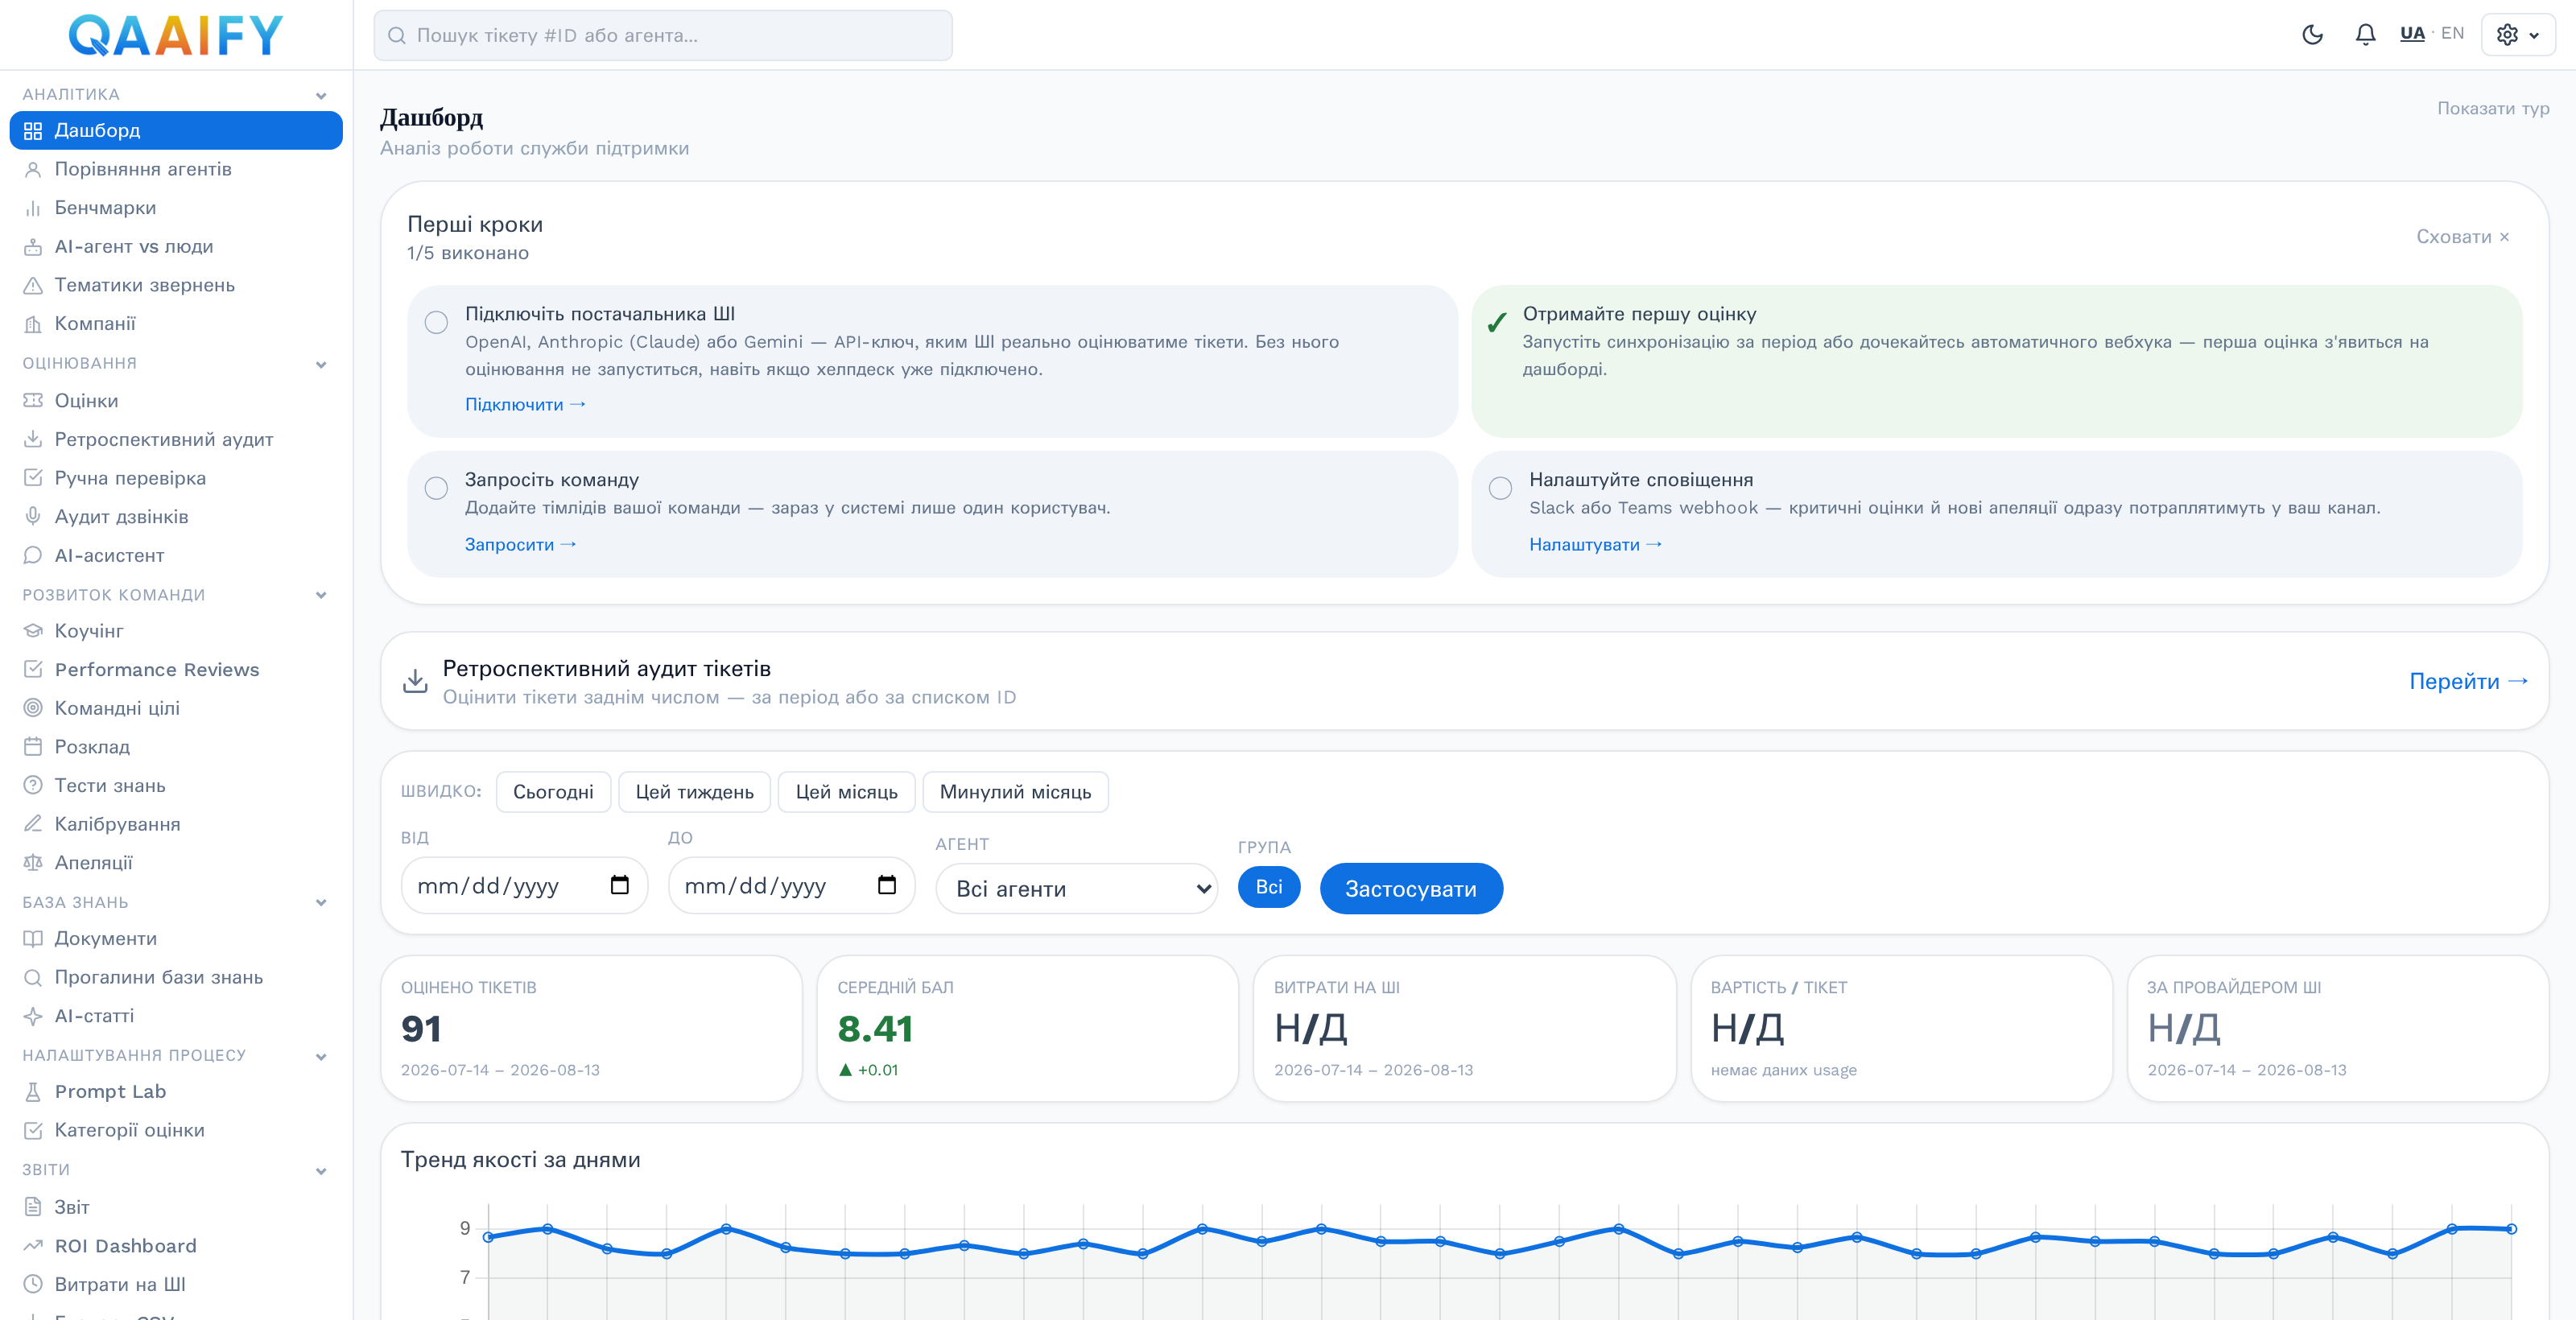This screenshot has width=2576, height=1320.
Task: Click the Аудит дзвінків microphone icon
Action: pyautogui.click(x=33, y=517)
